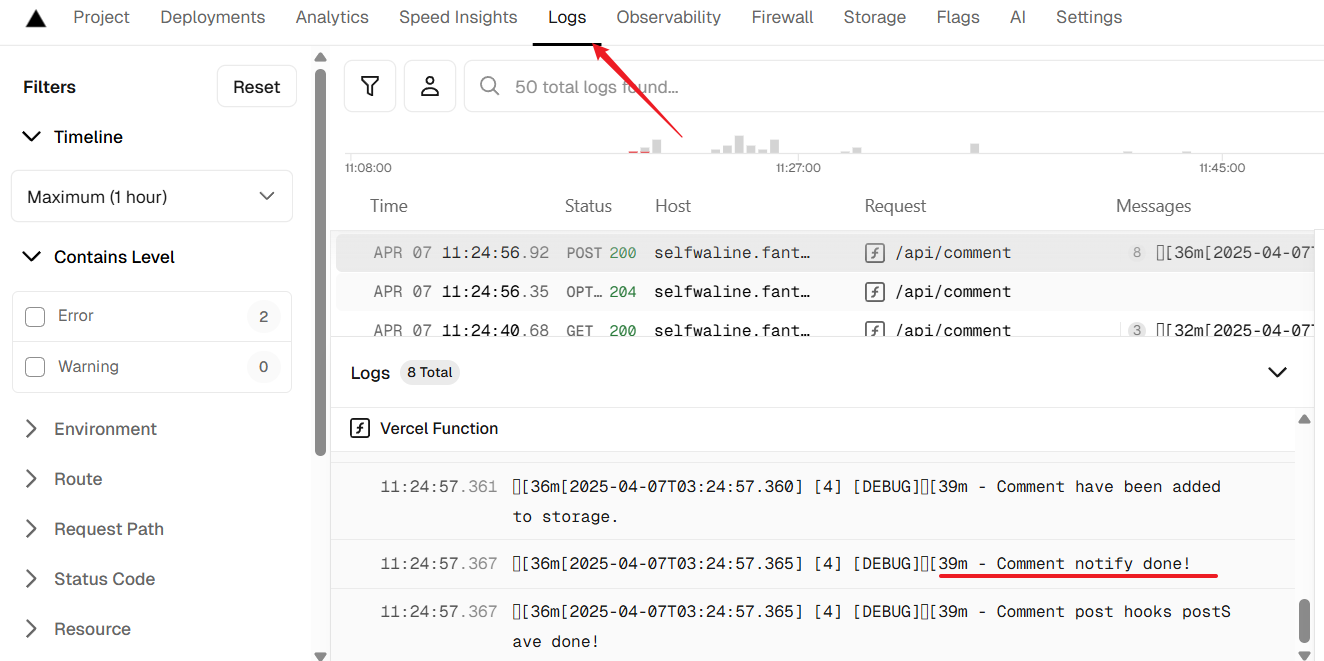Screen dimensions: 1324x661
Task: Collapse the Logs detail panel chevron
Action: [x=1277, y=372]
